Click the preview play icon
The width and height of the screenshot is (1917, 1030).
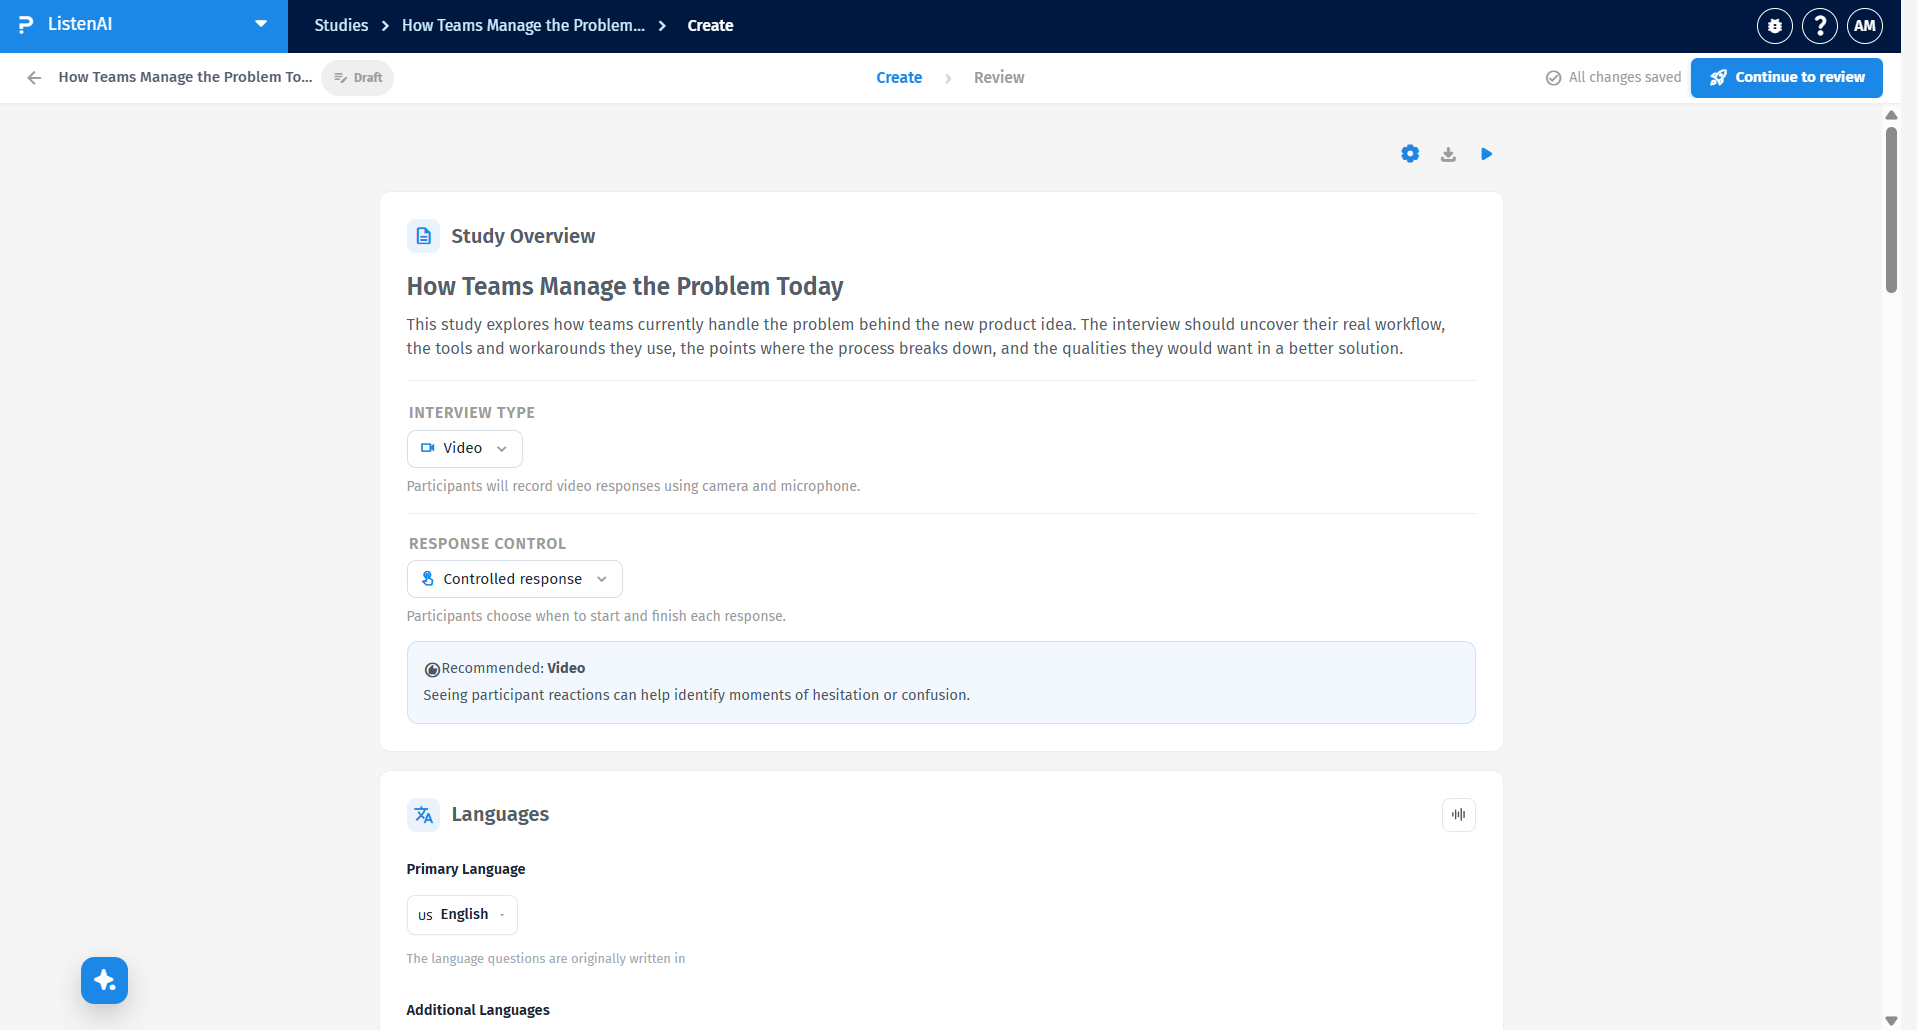pos(1486,154)
